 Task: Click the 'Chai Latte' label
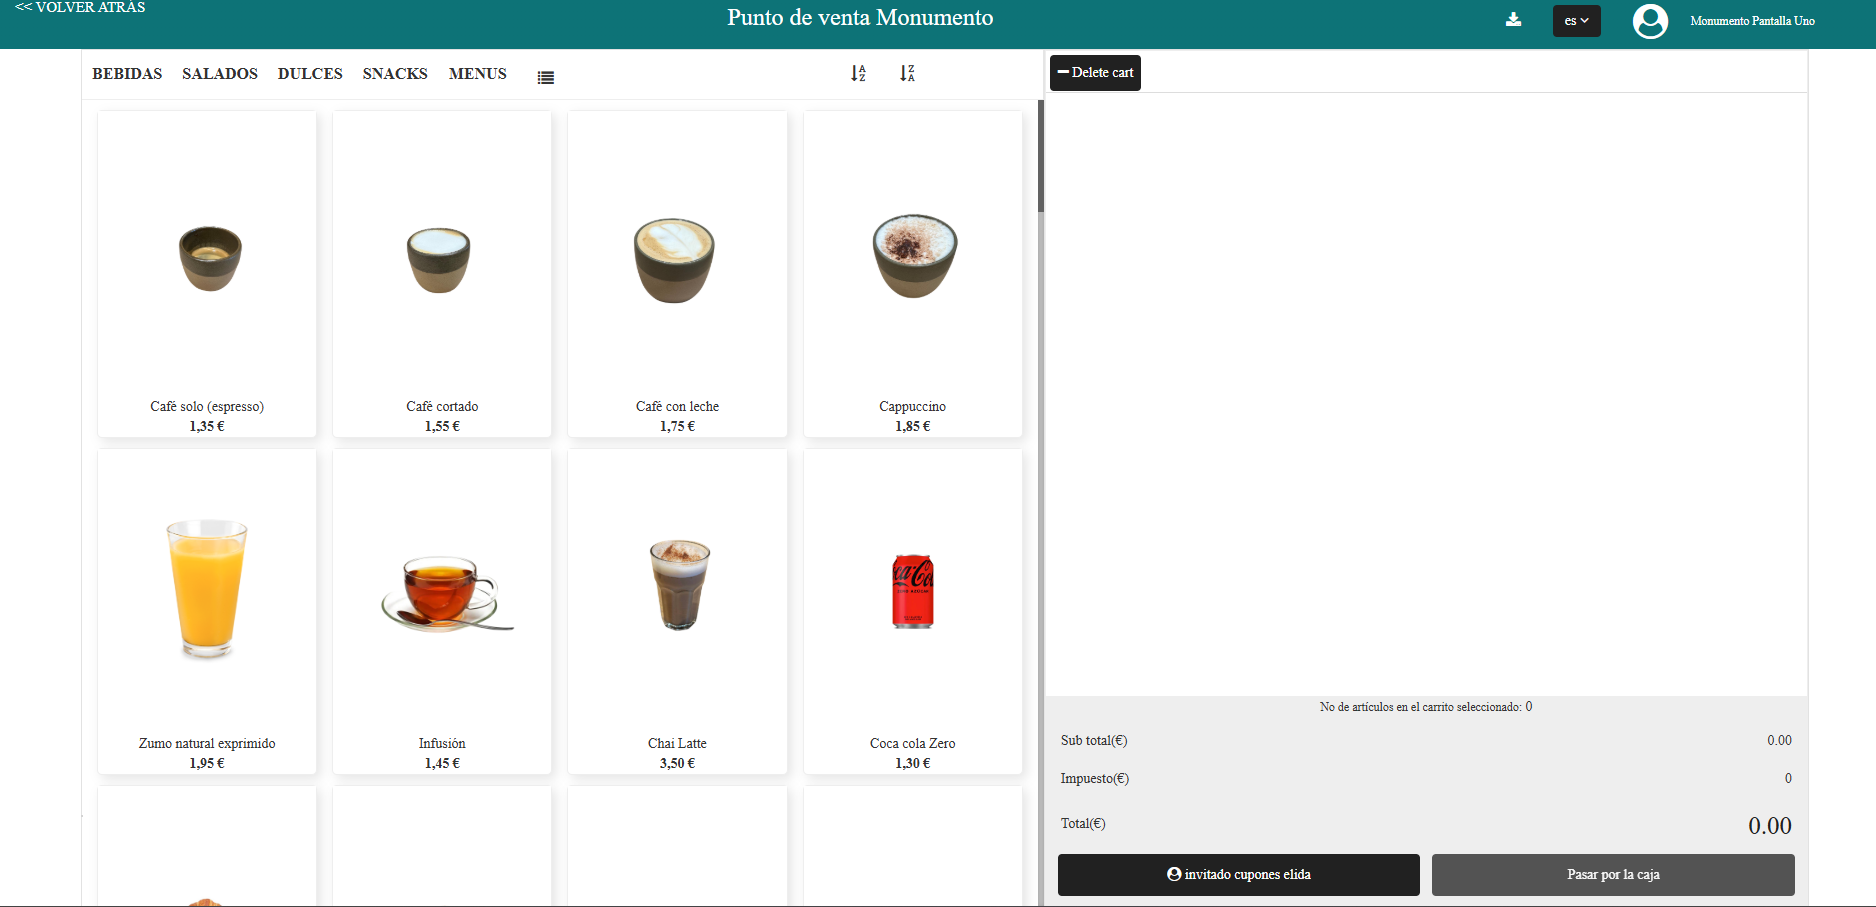[x=677, y=743]
